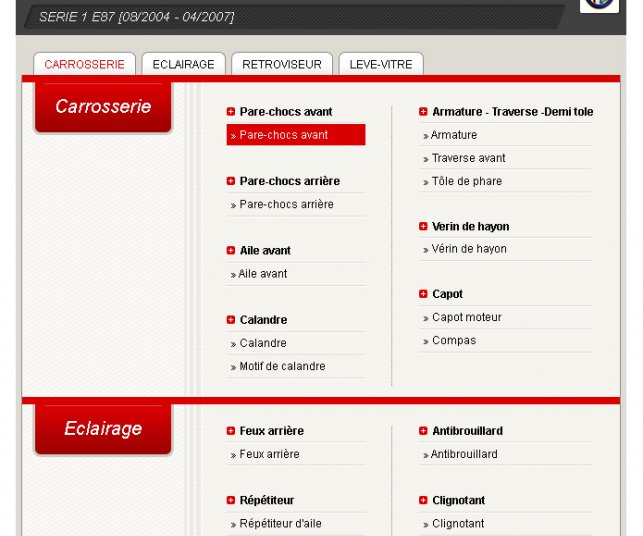
Task: Open the Vérin de hayon sub-link
Action: pos(469,249)
